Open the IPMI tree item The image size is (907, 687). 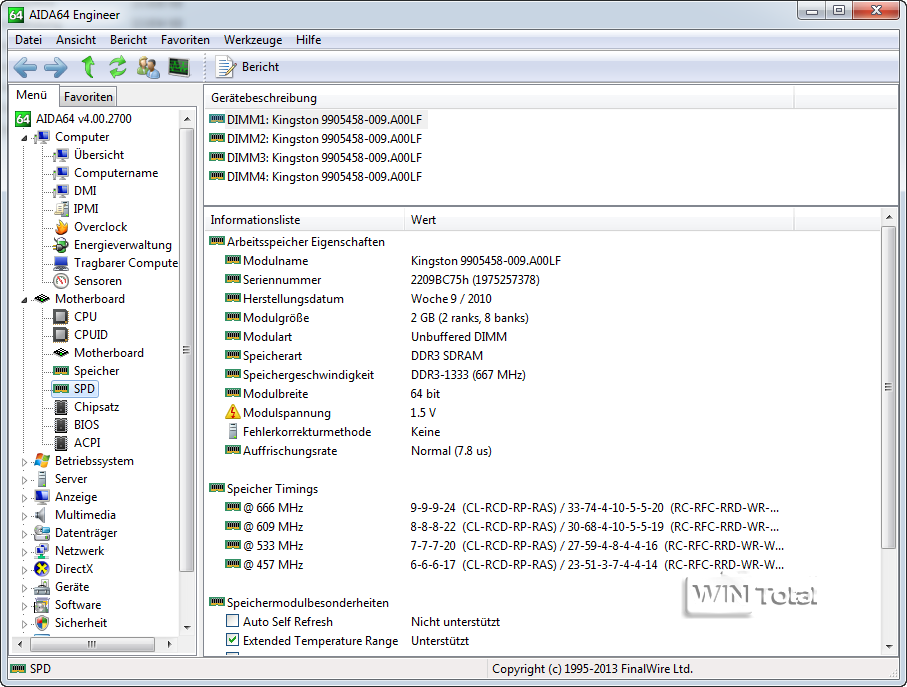[x=86, y=209]
